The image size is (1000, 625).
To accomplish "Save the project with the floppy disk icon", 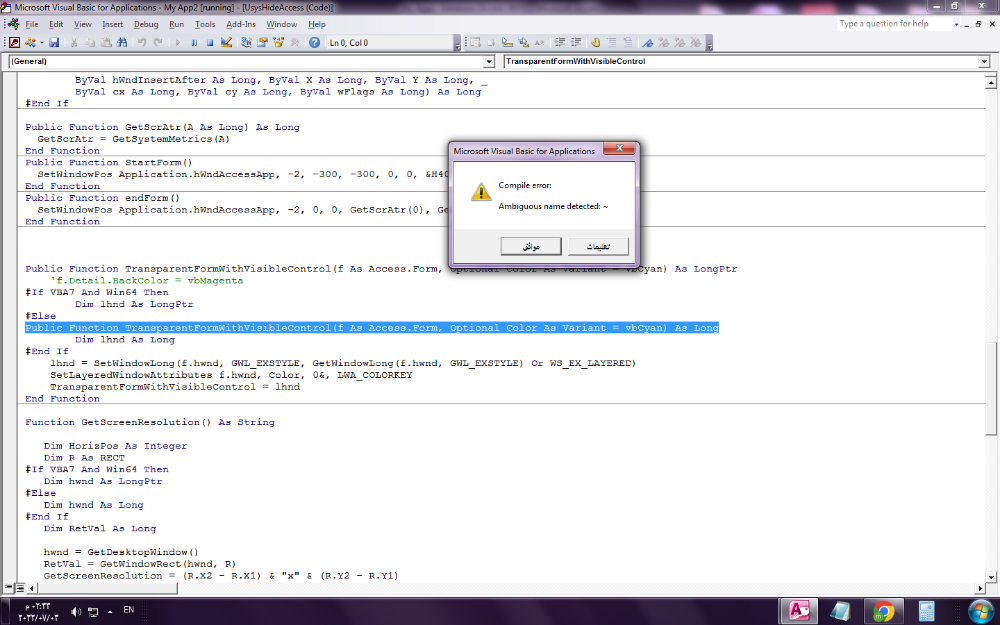I will (x=54, y=43).
